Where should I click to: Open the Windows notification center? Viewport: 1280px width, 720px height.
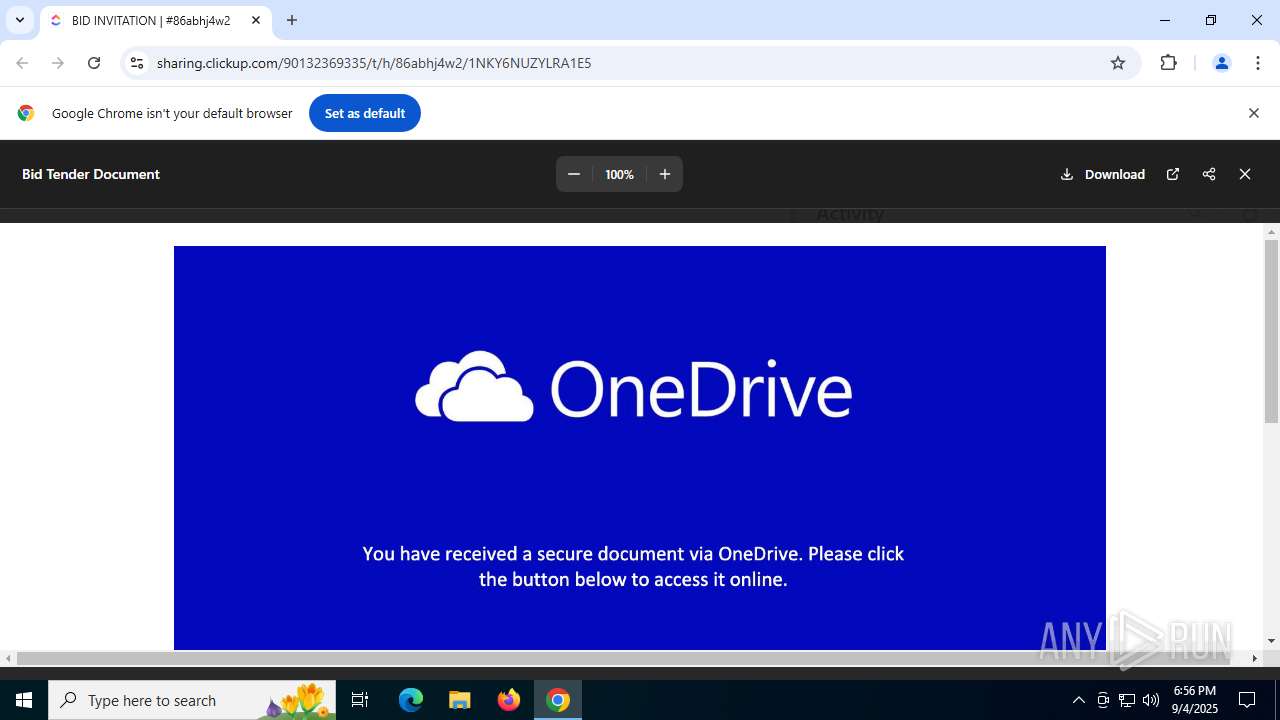click(1247, 700)
